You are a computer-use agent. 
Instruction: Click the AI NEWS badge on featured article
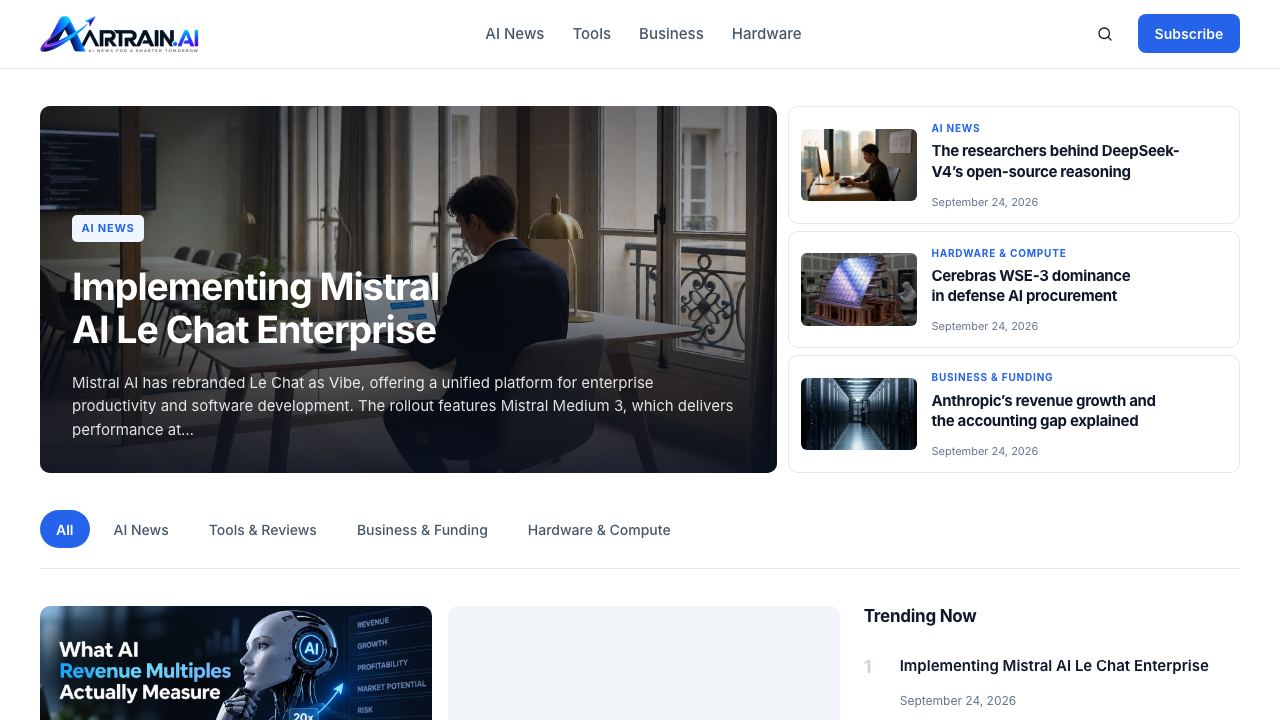click(108, 228)
